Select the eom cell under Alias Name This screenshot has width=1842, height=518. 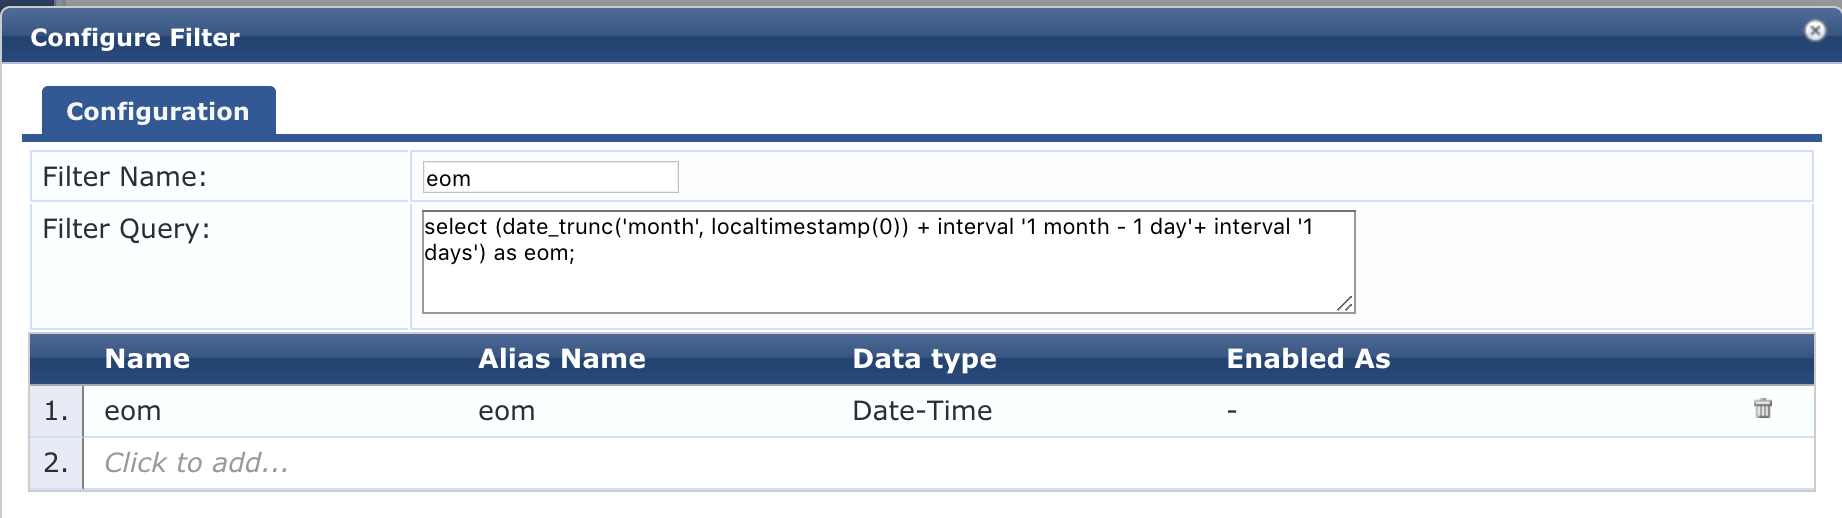click(x=506, y=411)
